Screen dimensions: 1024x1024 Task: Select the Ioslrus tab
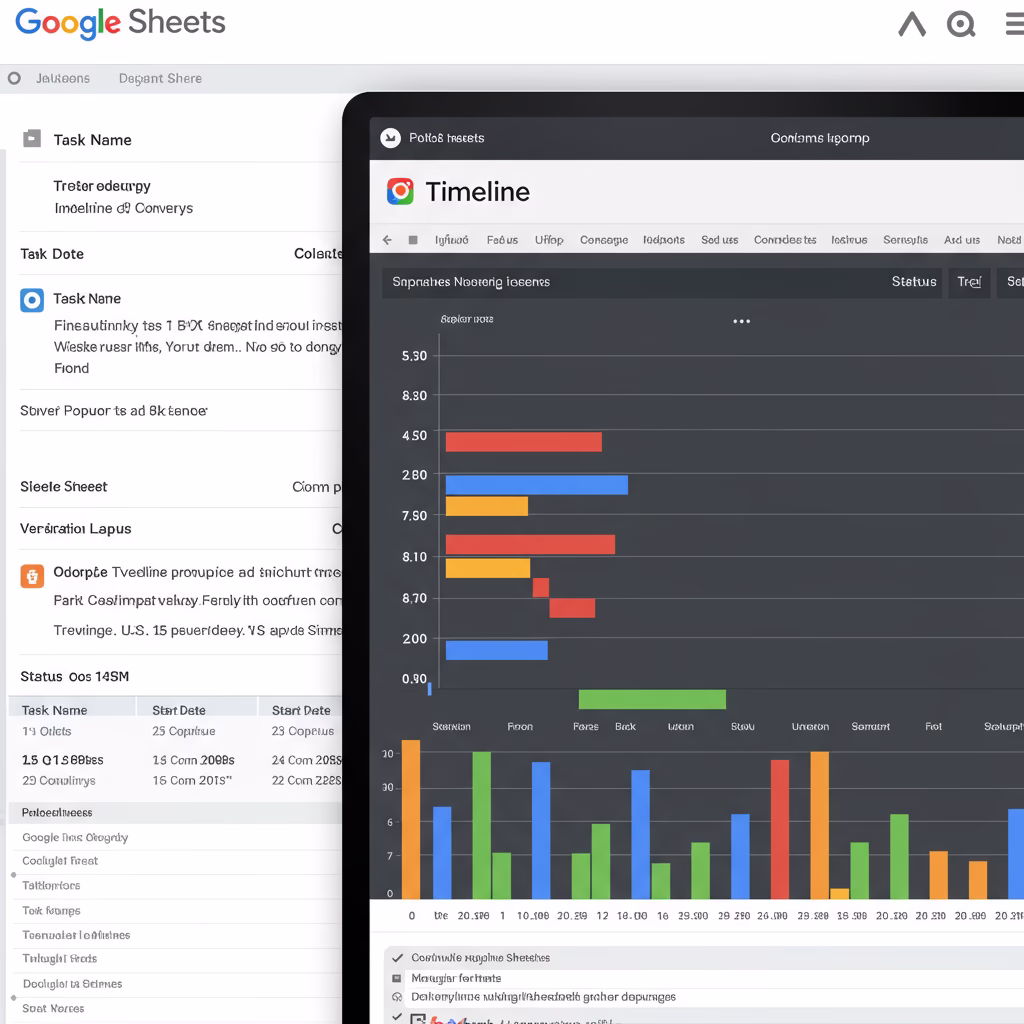pyautogui.click(x=849, y=240)
